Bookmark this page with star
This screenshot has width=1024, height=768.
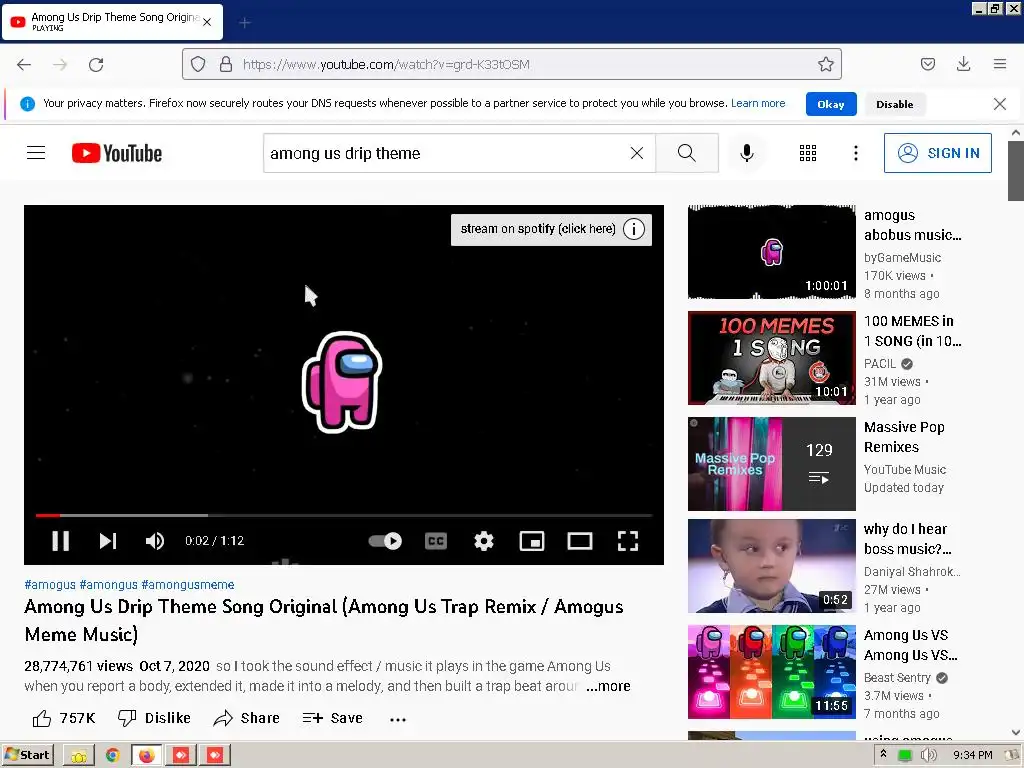tap(825, 64)
